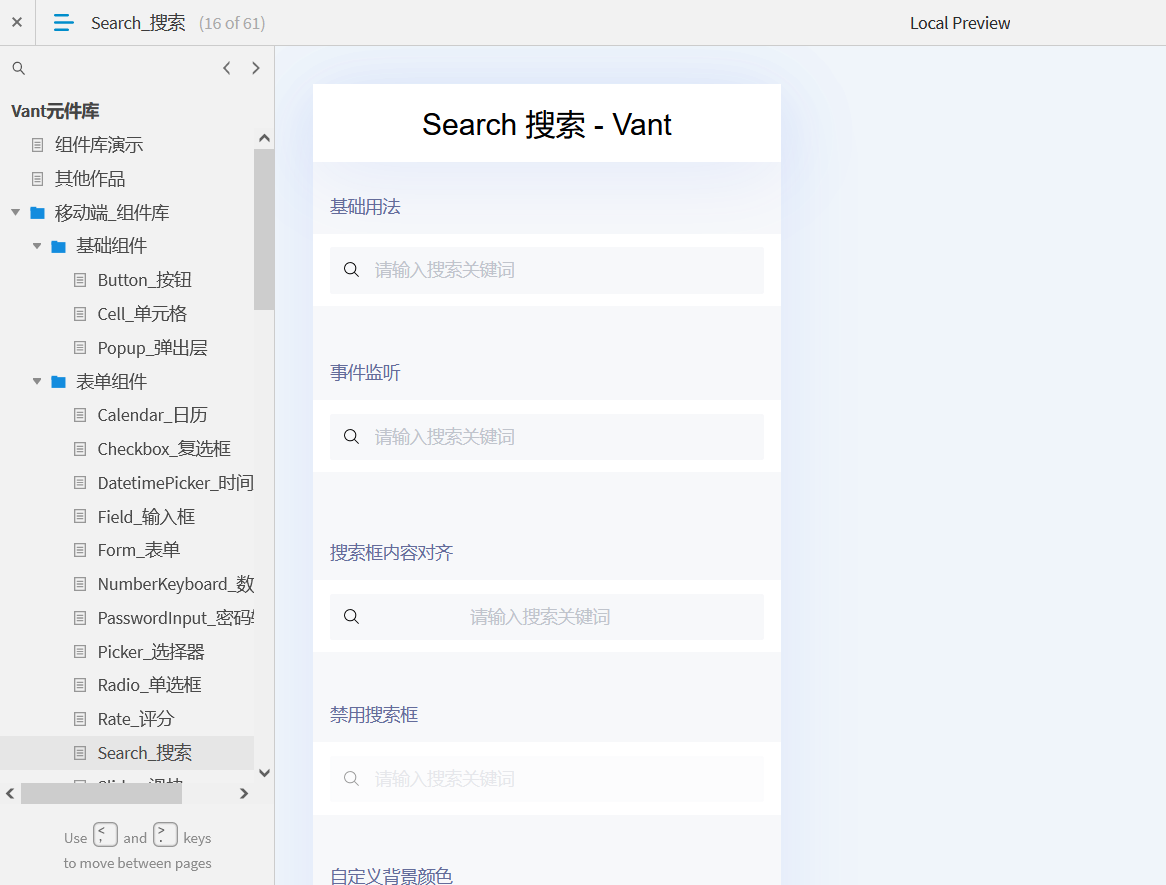1166x885 pixels.
Task: Open the Picker_选择器 page
Action: point(151,652)
